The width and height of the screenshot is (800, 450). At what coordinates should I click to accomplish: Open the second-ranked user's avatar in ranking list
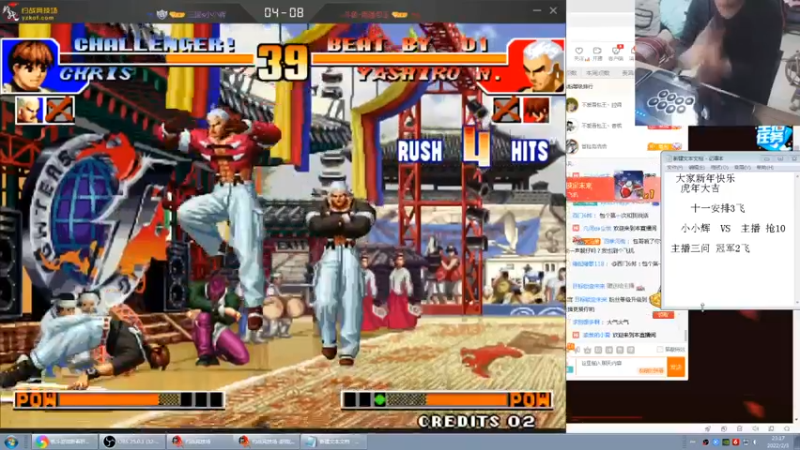(572, 126)
